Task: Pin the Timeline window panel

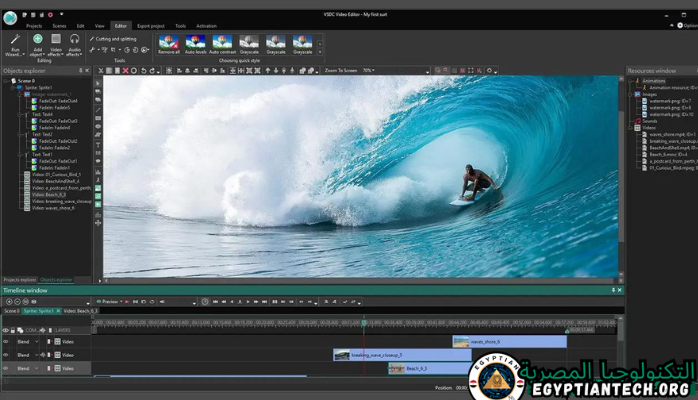Action: coord(613,290)
